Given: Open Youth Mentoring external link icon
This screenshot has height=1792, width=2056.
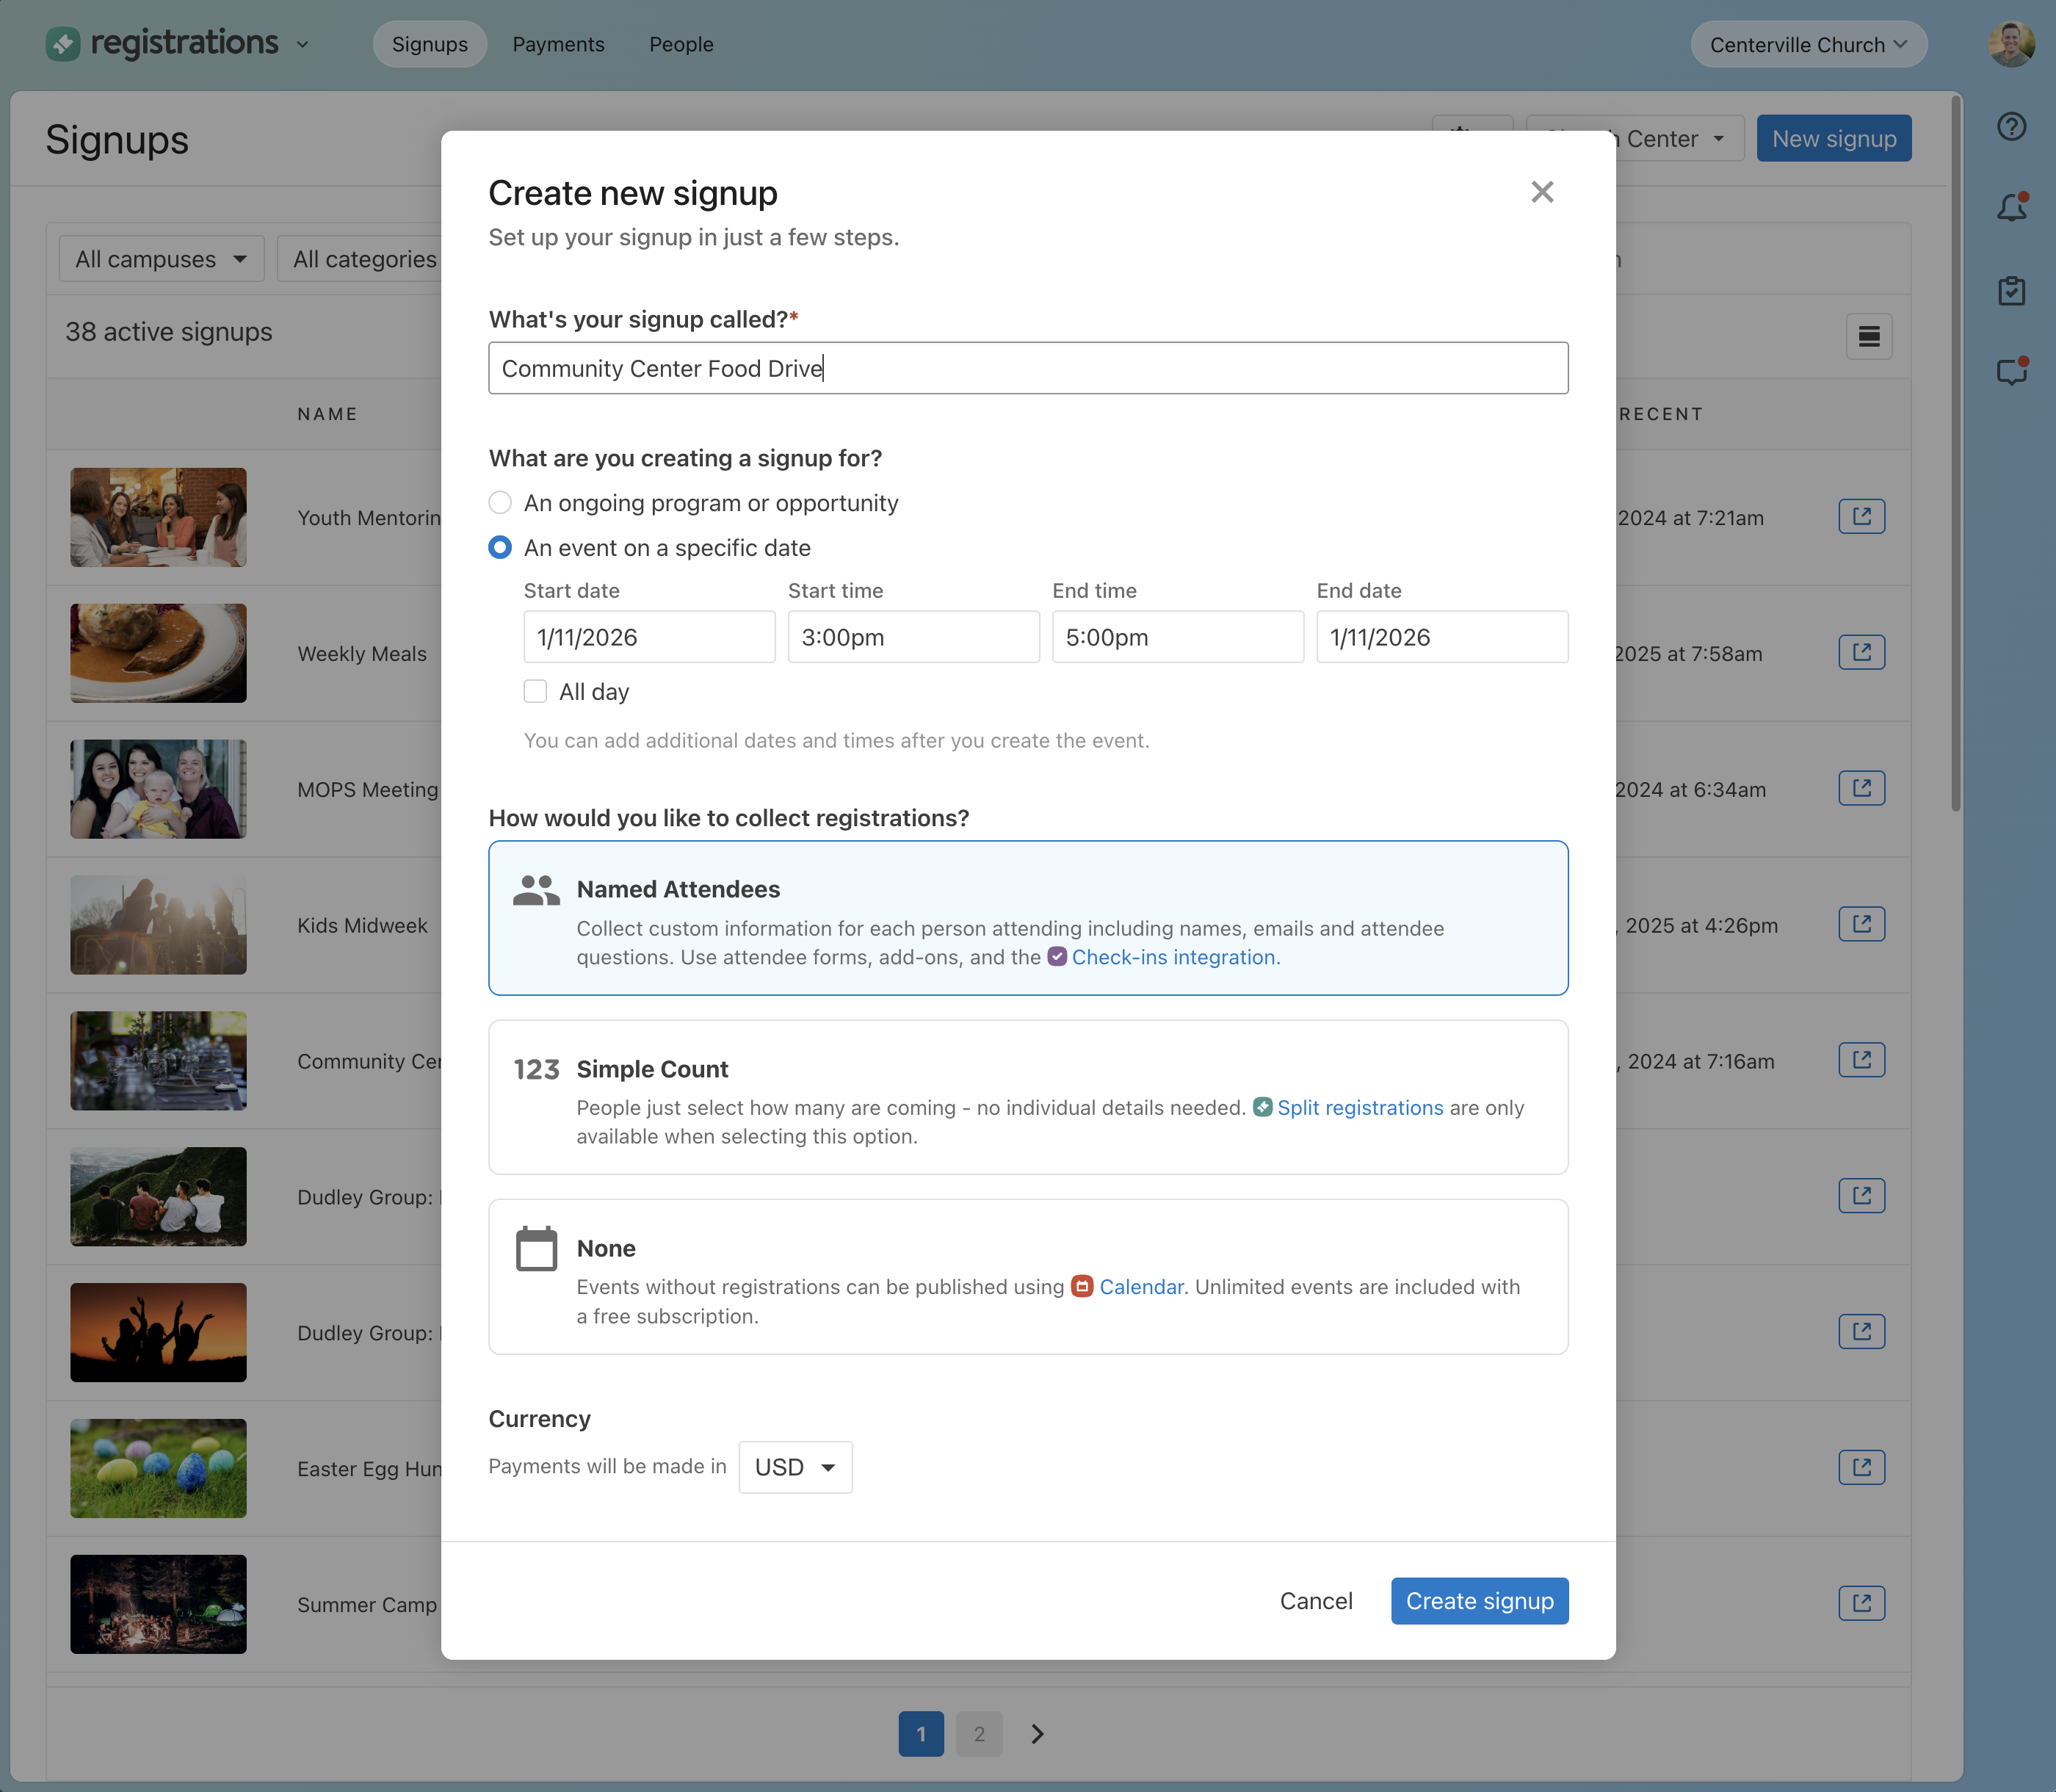Looking at the screenshot, I should point(1861,517).
